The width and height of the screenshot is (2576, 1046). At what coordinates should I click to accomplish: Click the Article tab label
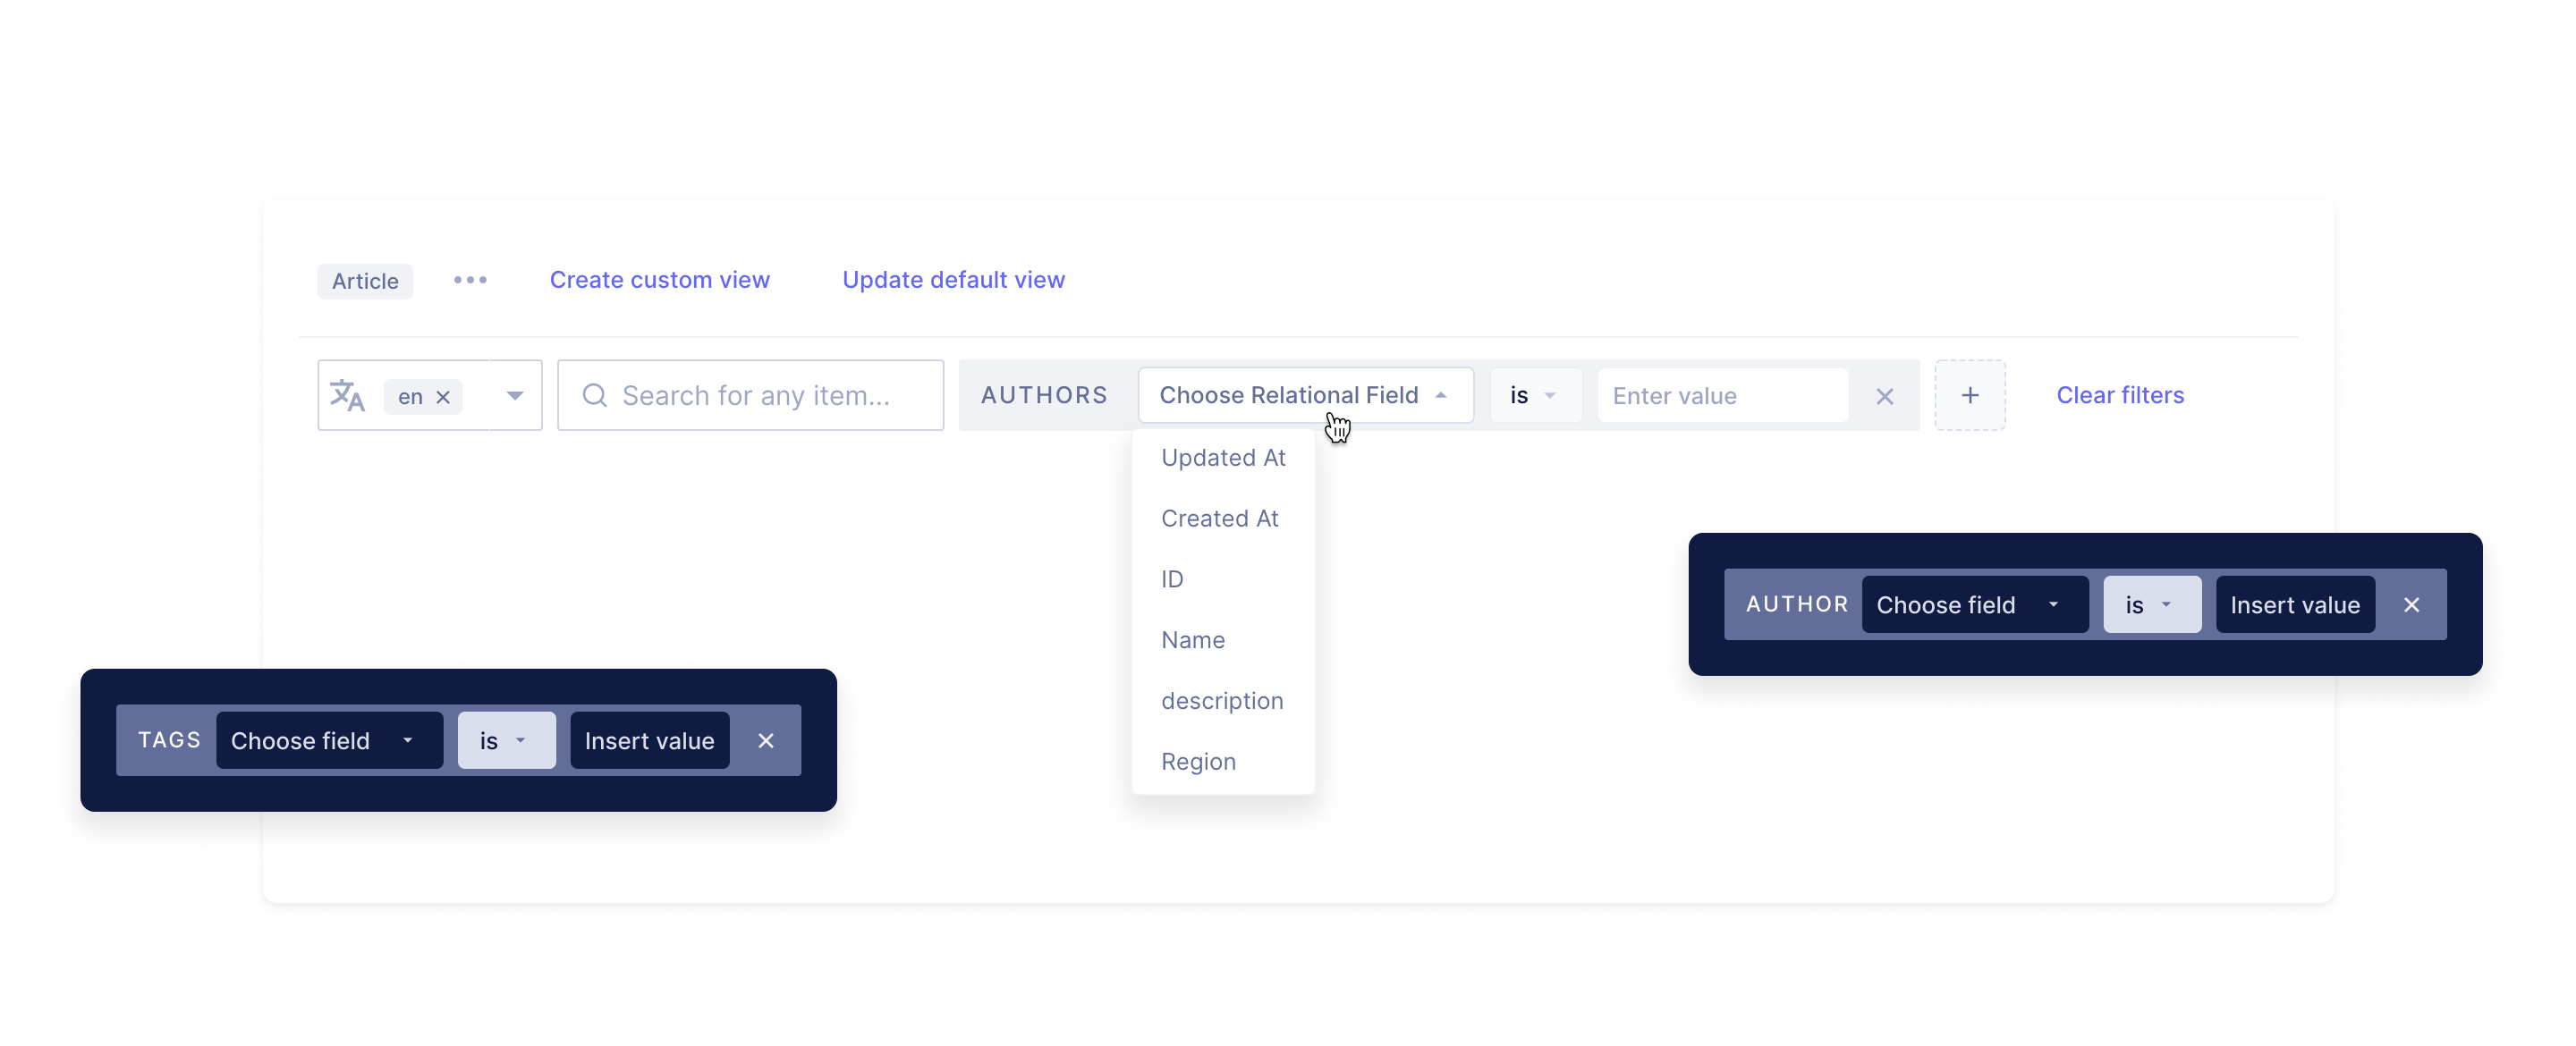[x=365, y=279]
